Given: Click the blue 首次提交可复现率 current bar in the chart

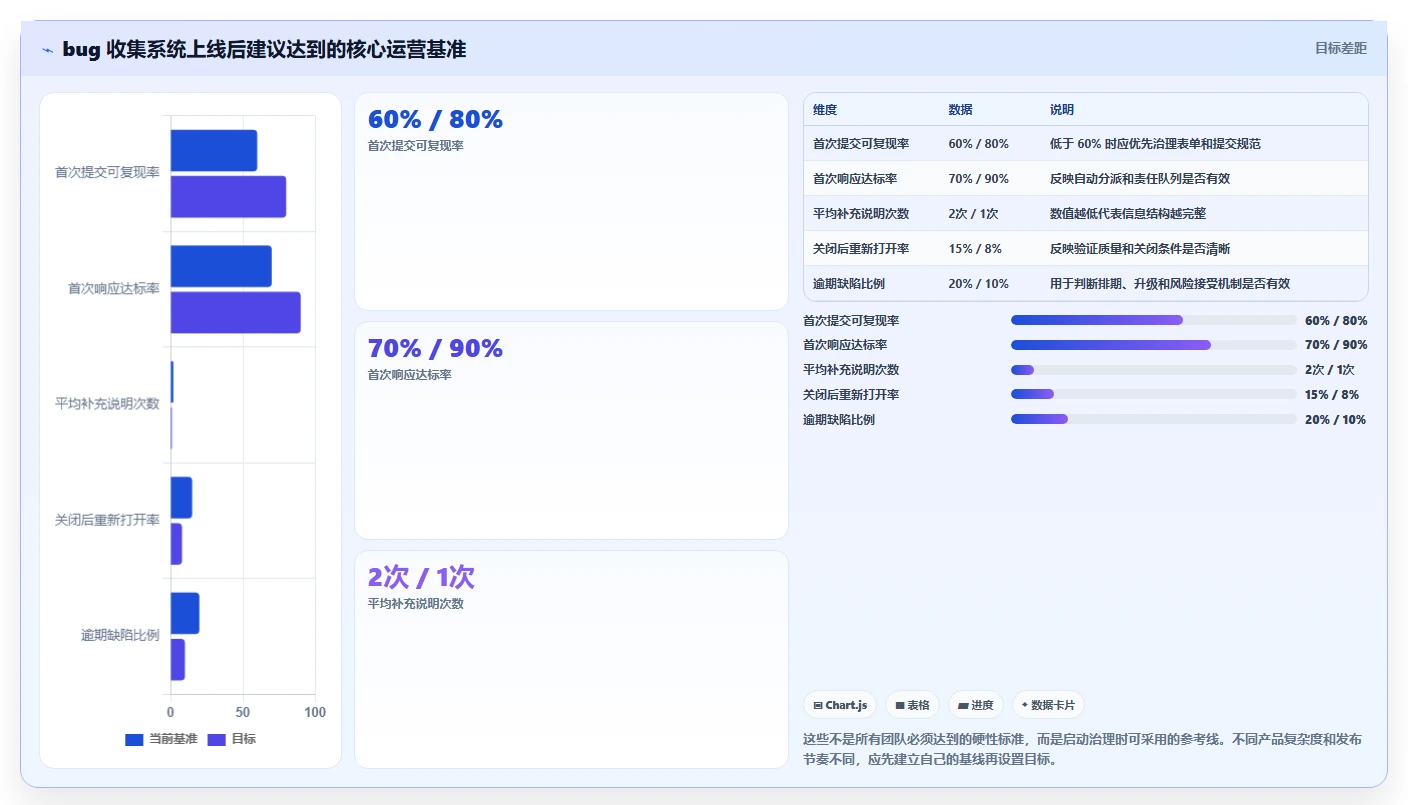Looking at the screenshot, I should click(213, 150).
